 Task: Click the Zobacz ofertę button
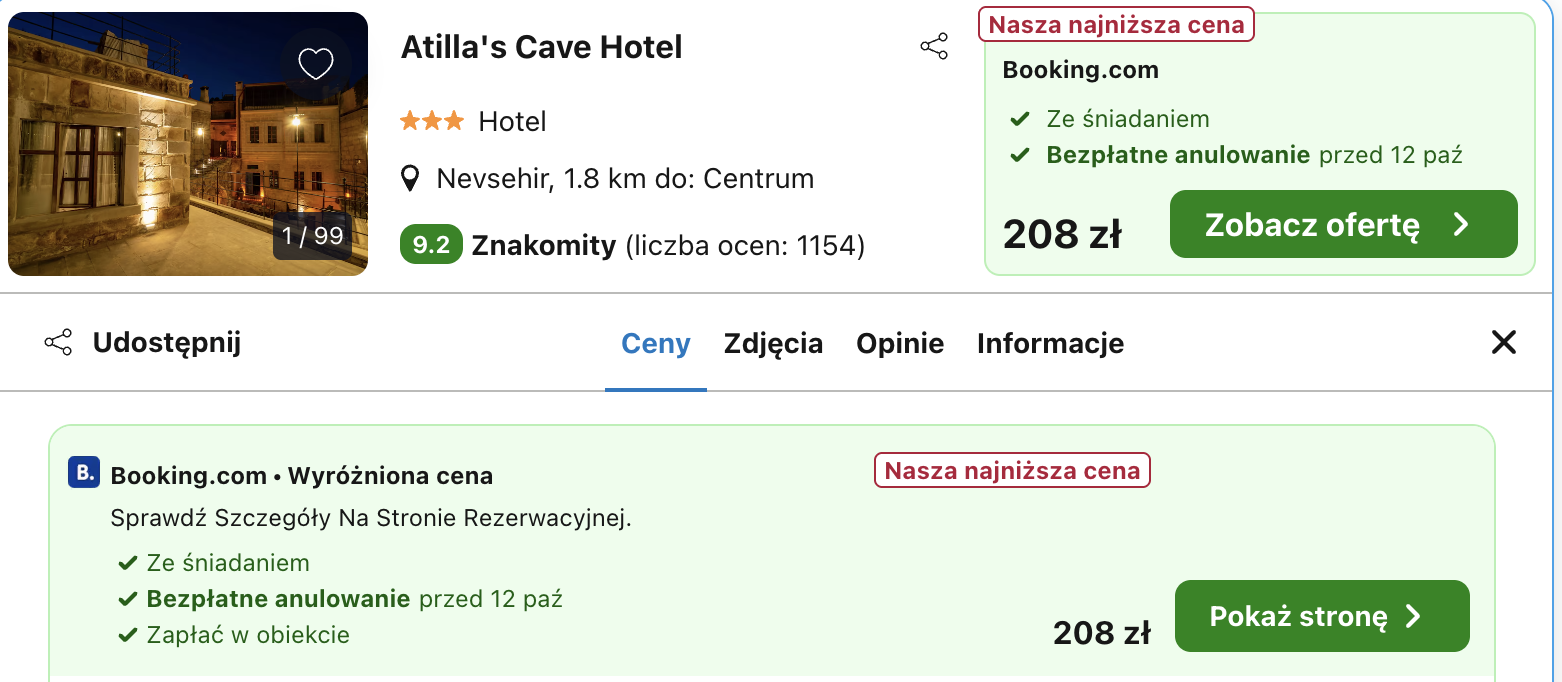coord(1343,224)
